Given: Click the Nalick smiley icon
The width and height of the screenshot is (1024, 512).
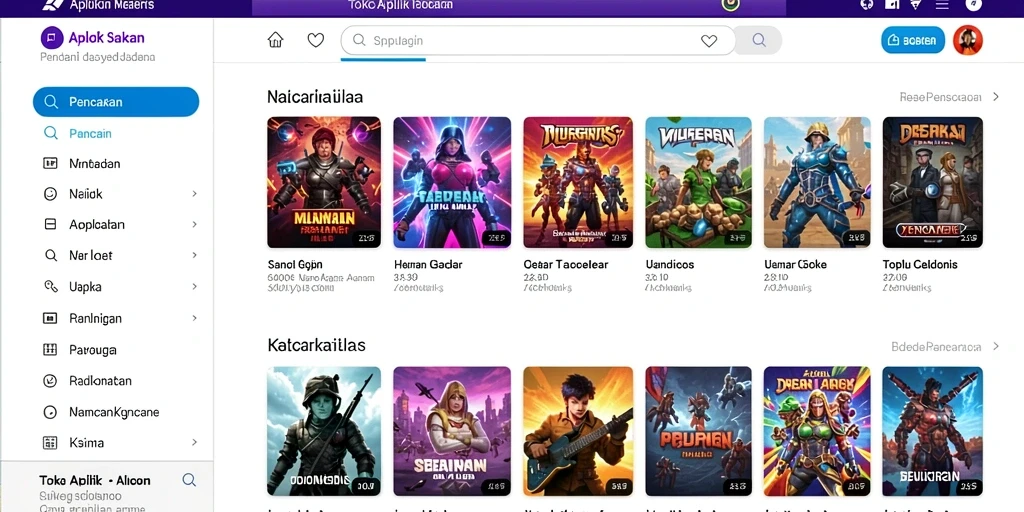Looking at the screenshot, I should point(50,194).
